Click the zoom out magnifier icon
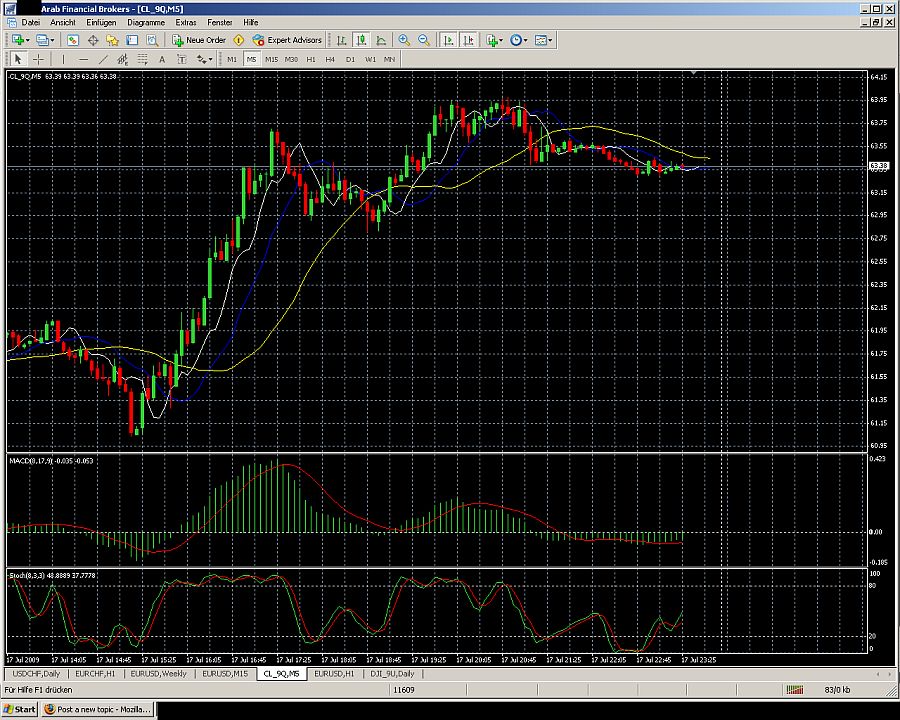Viewport: 900px width, 720px height. pos(424,40)
